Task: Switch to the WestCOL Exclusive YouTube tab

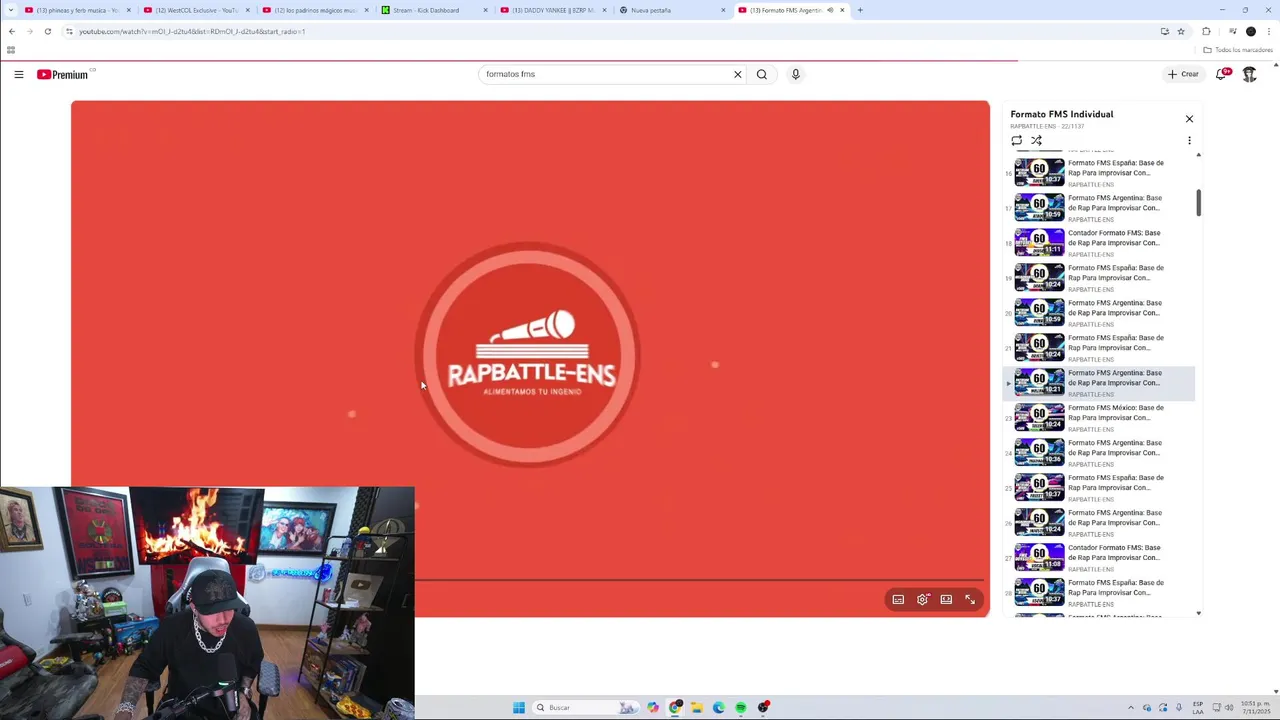Action: [x=195, y=10]
